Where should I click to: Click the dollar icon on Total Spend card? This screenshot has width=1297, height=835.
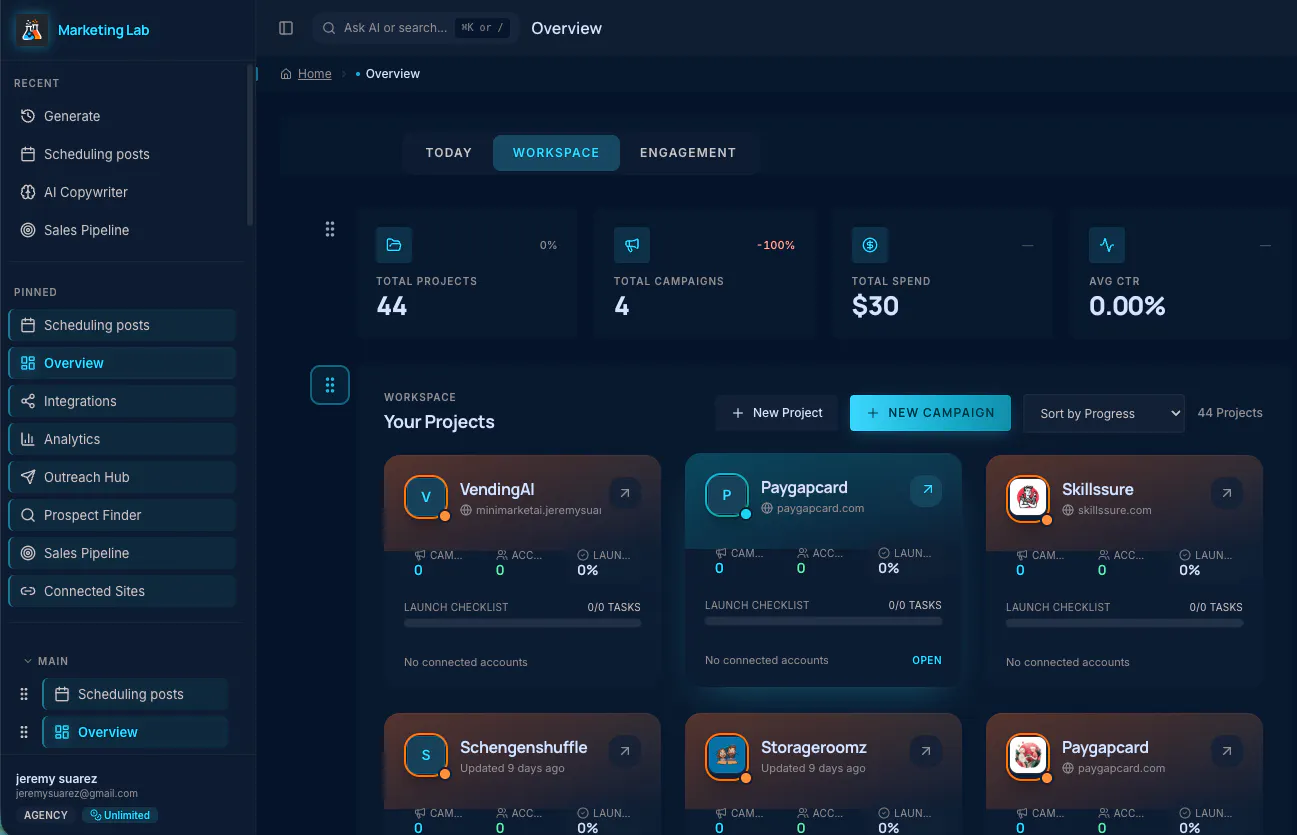(x=870, y=245)
